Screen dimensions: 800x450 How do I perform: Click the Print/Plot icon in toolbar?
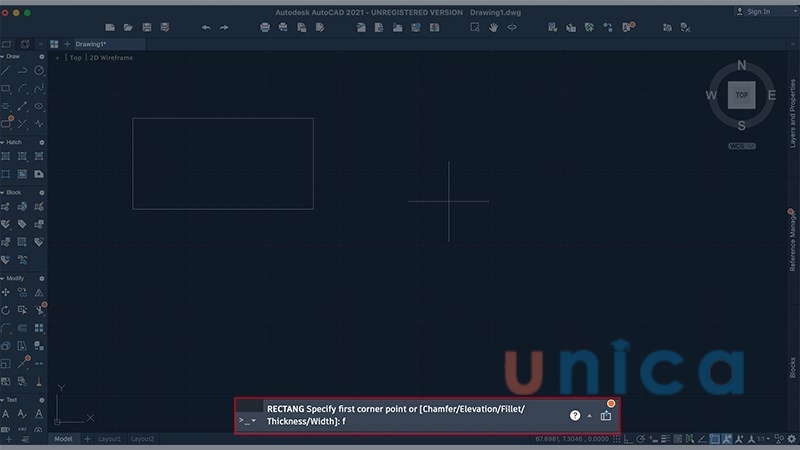tap(265, 27)
